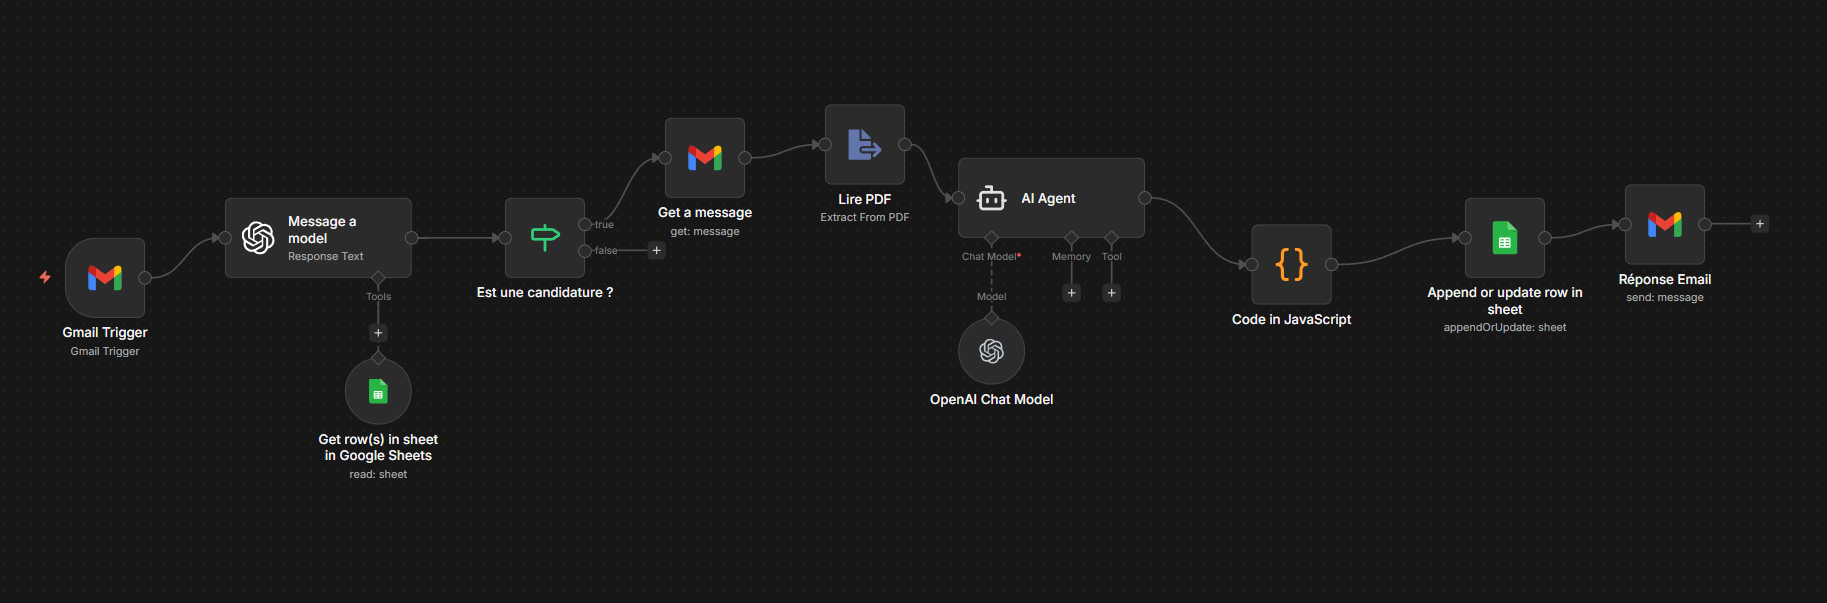
Task: Click the 'read: sheet' subtitle
Action: [378, 474]
